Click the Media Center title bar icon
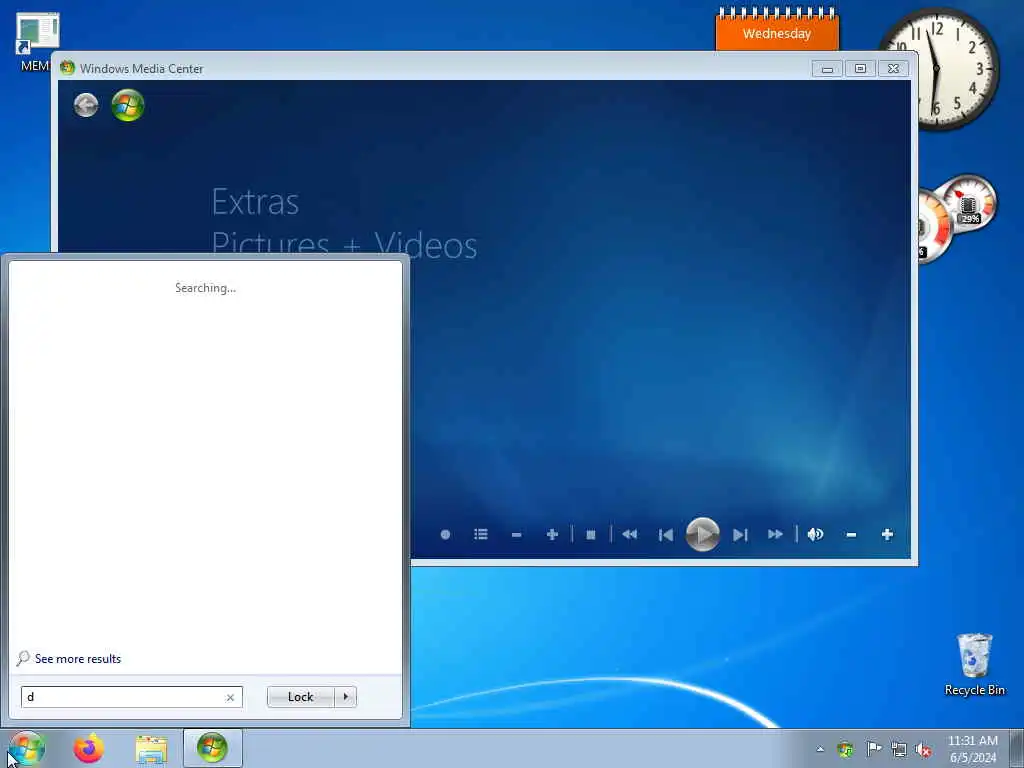The height and width of the screenshot is (768, 1024). pyautogui.click(x=67, y=68)
